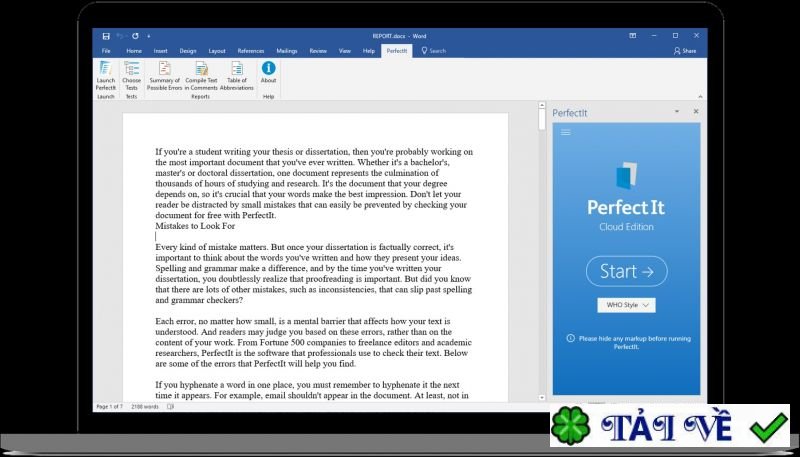Click the 'Mistakes to Look For' heading
The width and height of the screenshot is (800, 457).
point(195,226)
